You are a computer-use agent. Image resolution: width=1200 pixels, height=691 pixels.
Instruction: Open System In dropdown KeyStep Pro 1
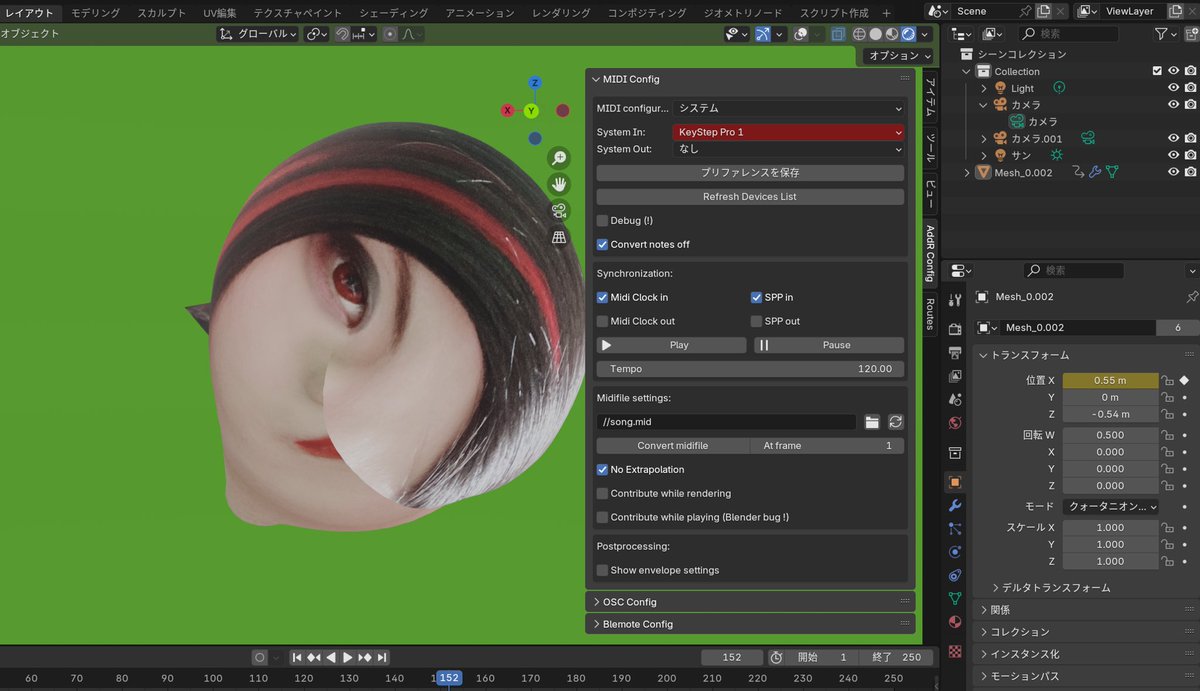789,132
